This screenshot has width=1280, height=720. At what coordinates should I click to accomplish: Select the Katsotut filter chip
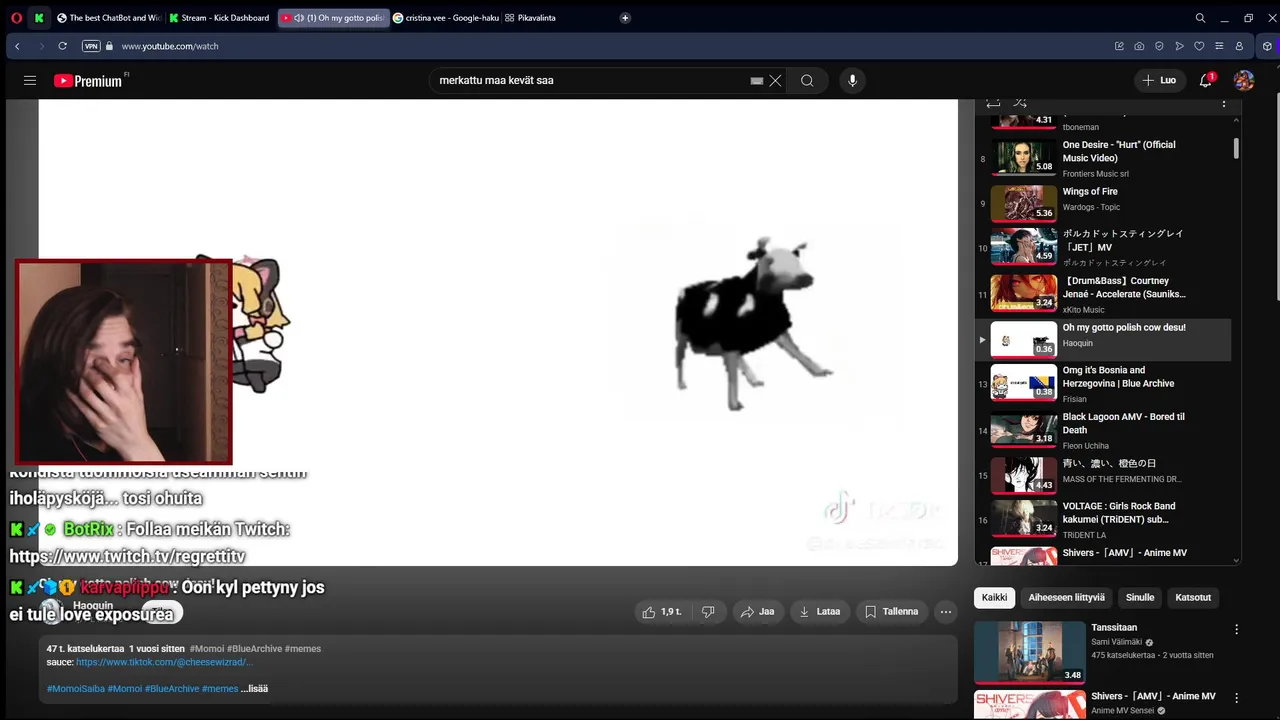coord(1193,598)
